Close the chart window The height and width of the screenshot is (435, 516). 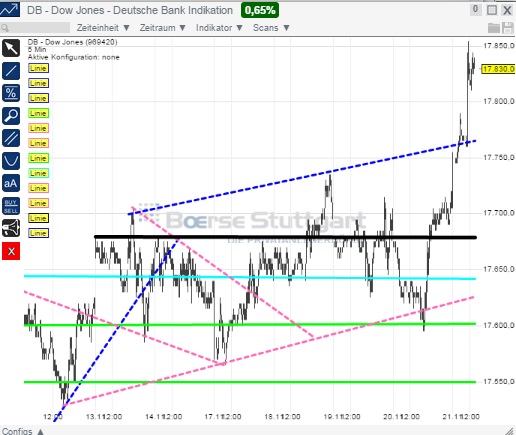click(507, 10)
